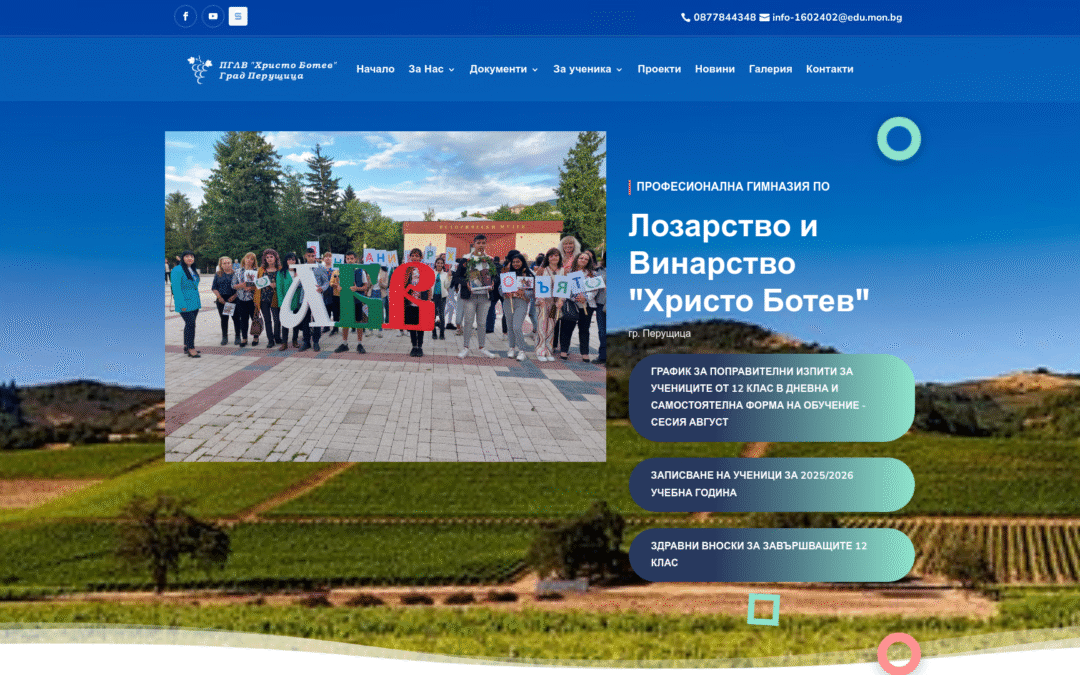
Task: Open the YouTube social icon
Action: 213,16
